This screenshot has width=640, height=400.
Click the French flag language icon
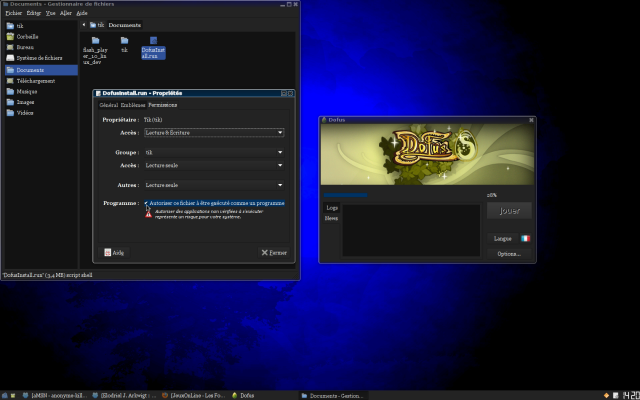525,239
